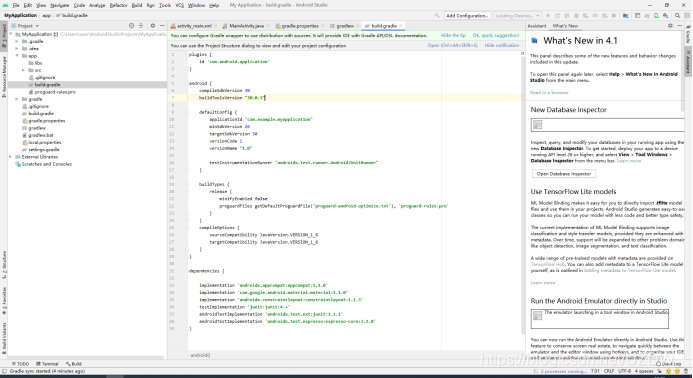Select local.properties in project tree
The image size is (693, 378).
(45, 142)
